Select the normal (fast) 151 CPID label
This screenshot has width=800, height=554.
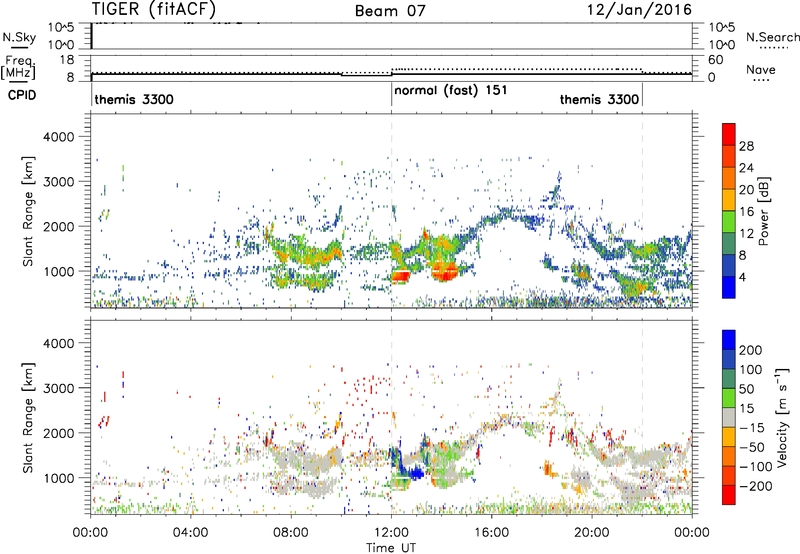tap(451, 90)
